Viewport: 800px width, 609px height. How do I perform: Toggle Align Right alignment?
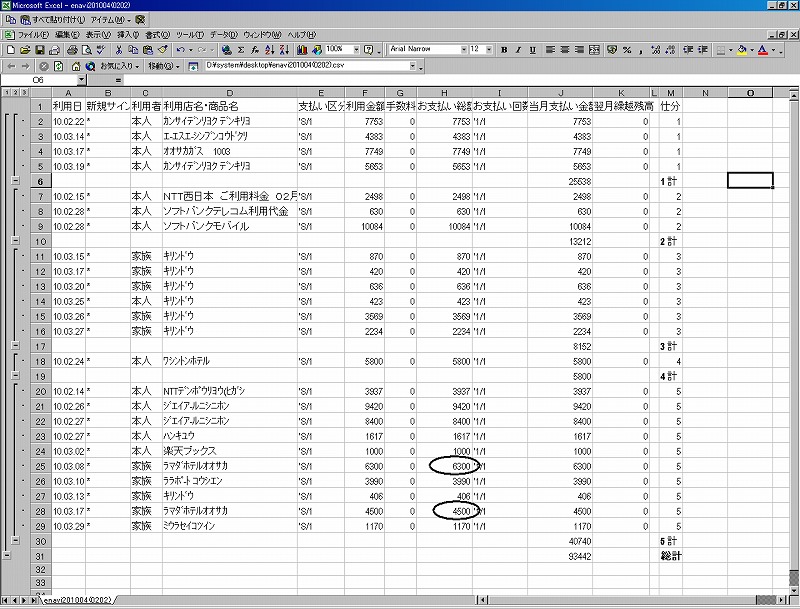(580, 49)
